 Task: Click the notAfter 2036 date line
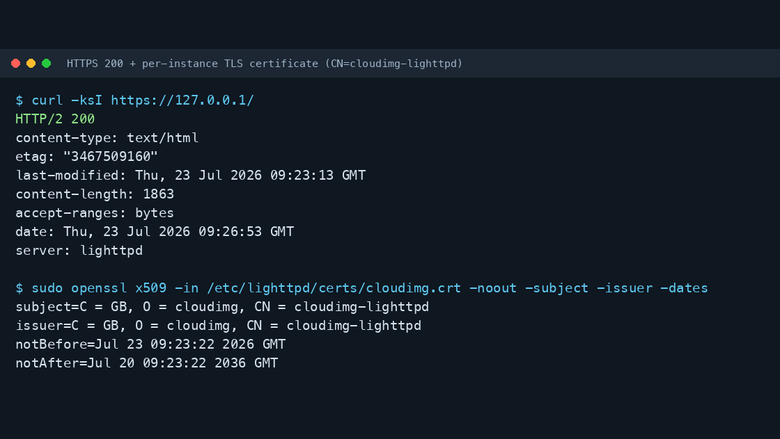coord(147,363)
